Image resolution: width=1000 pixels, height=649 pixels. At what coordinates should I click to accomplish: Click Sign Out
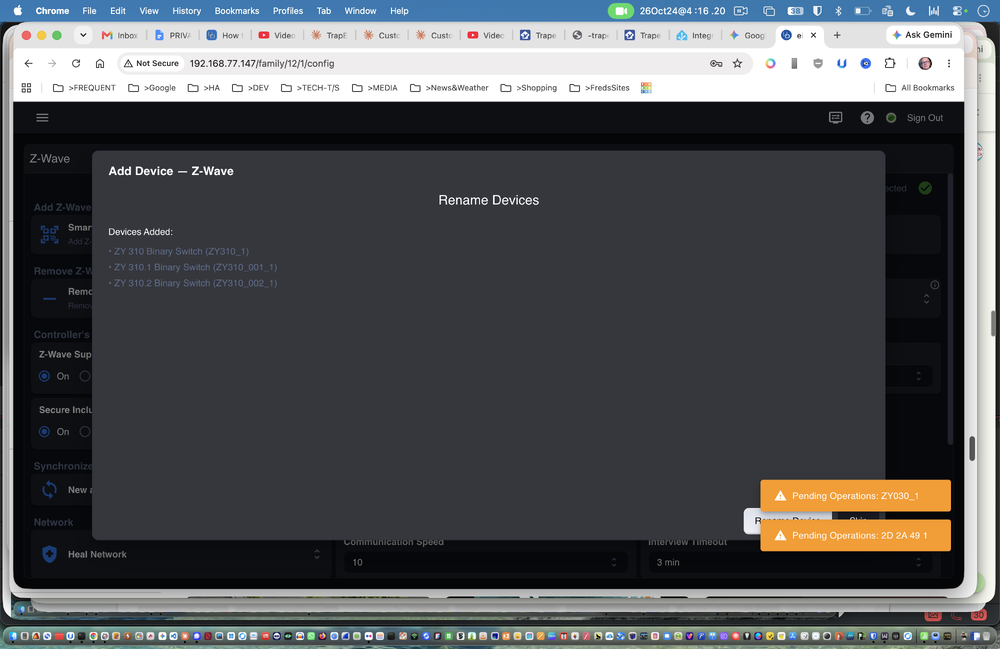pos(925,117)
